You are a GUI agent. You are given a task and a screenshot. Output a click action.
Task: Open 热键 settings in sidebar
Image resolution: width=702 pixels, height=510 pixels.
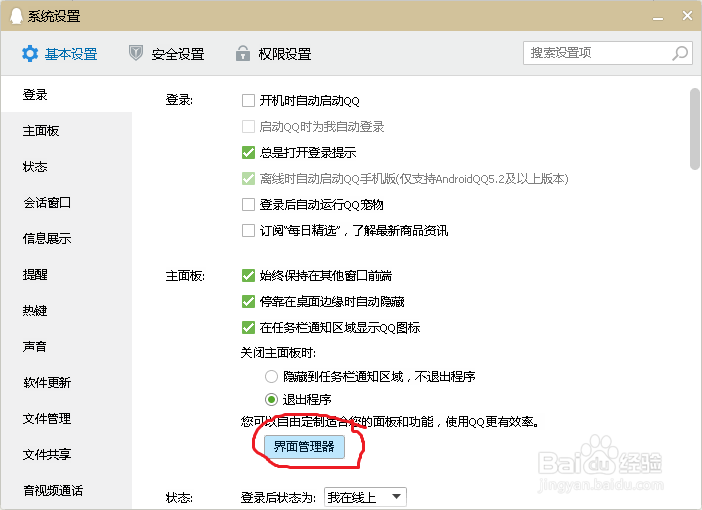(67, 311)
